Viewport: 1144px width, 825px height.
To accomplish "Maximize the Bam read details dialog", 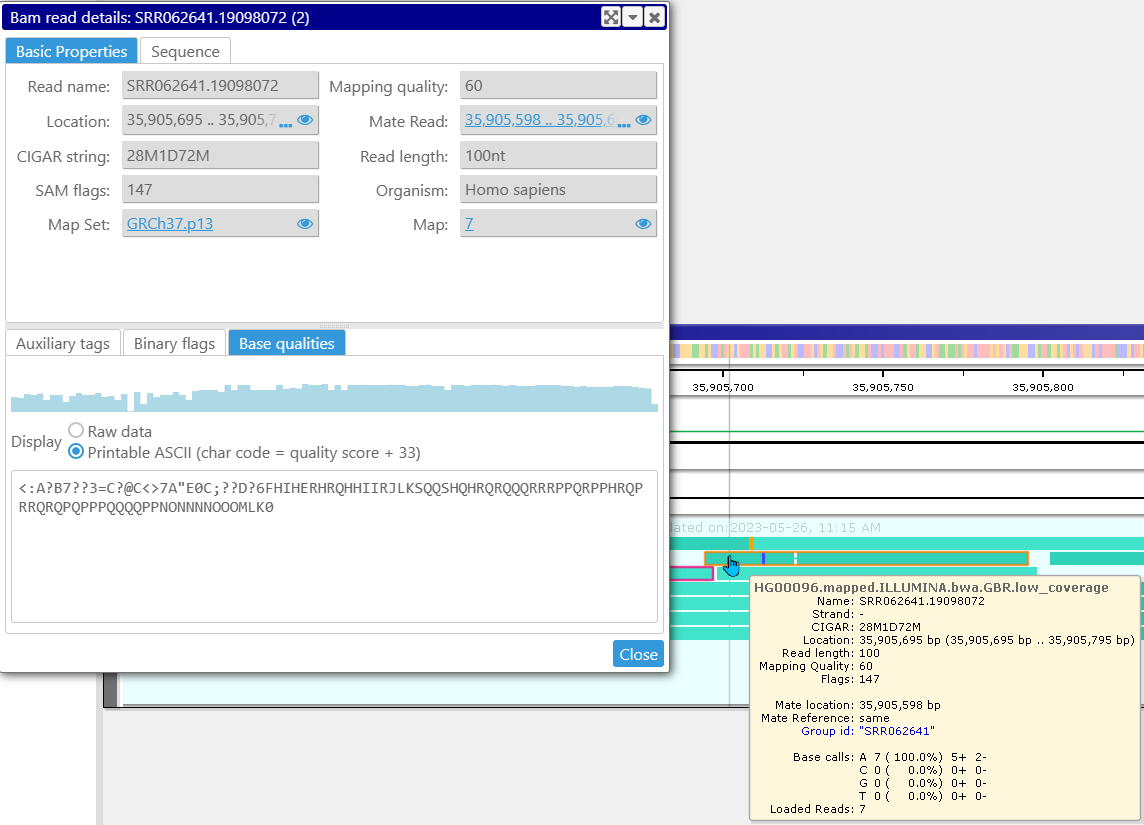I will point(611,17).
